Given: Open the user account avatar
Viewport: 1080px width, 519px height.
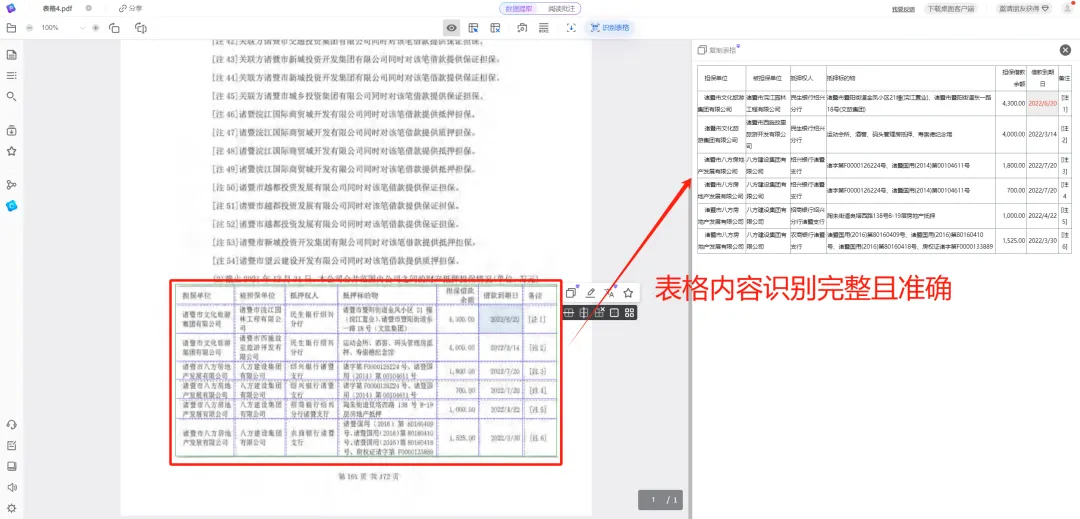Looking at the screenshot, I should pyautogui.click(x=1066, y=8).
